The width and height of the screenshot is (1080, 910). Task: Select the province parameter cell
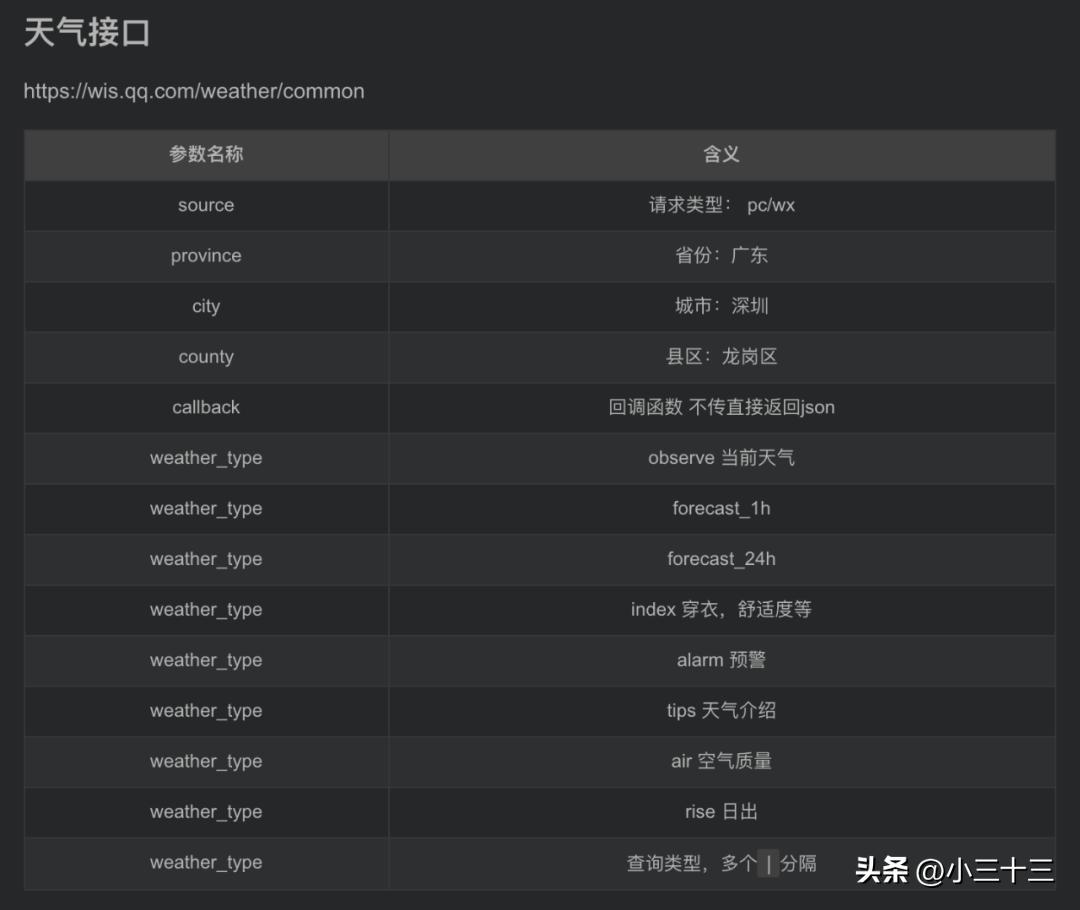[x=205, y=256]
